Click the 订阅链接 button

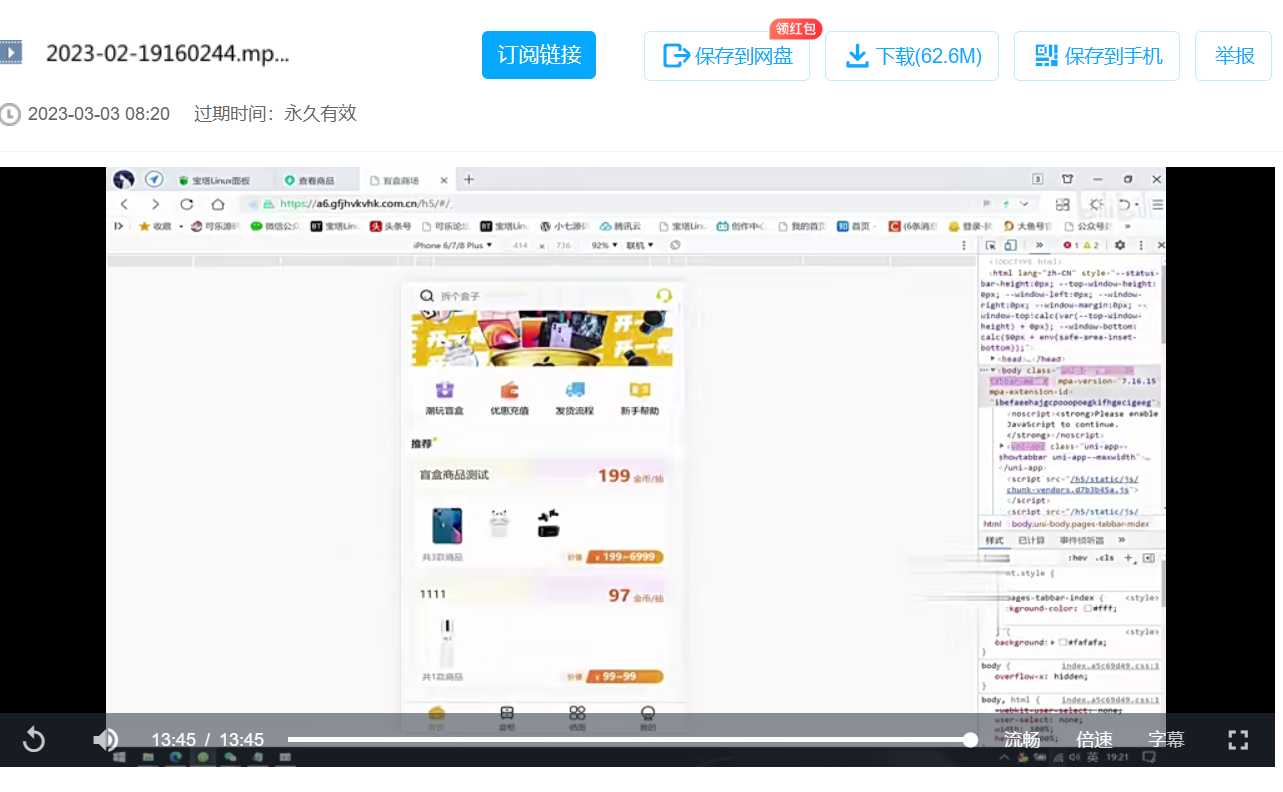click(x=539, y=55)
